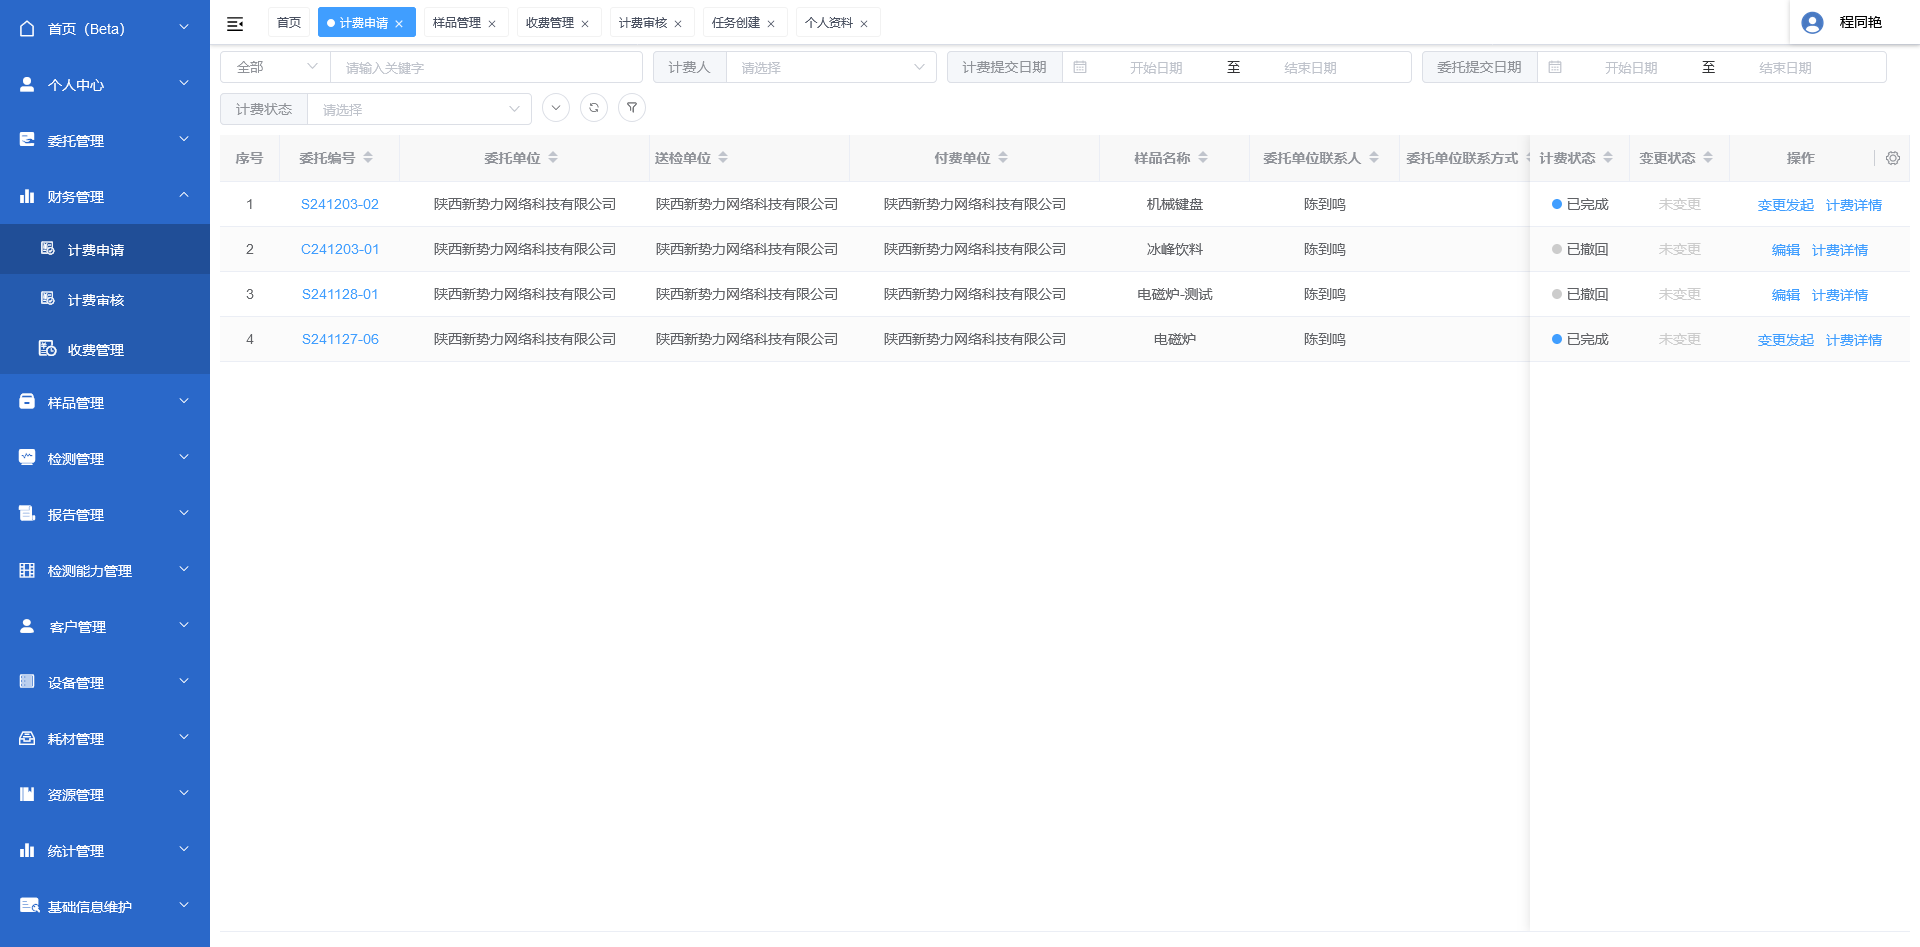Sort by 委托编号 column

click(x=368, y=158)
